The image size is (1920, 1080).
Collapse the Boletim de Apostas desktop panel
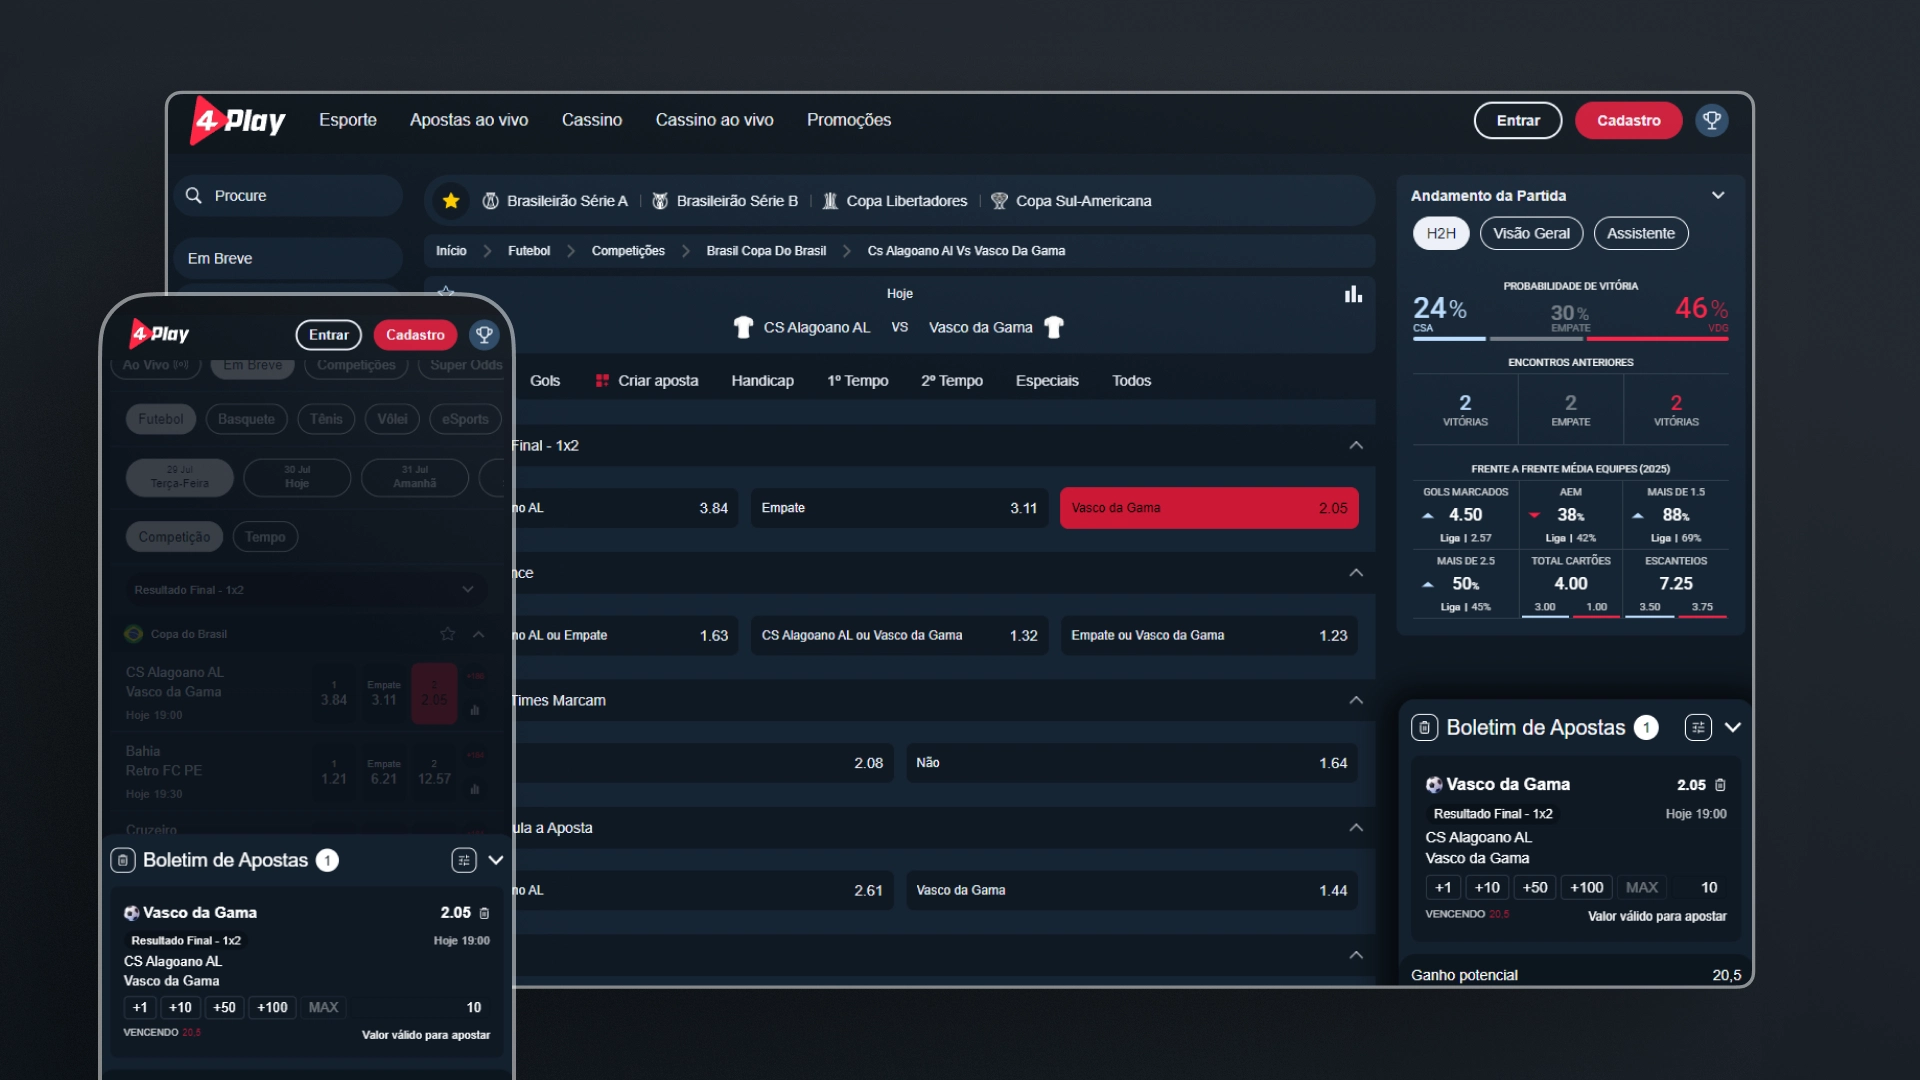tap(1733, 728)
